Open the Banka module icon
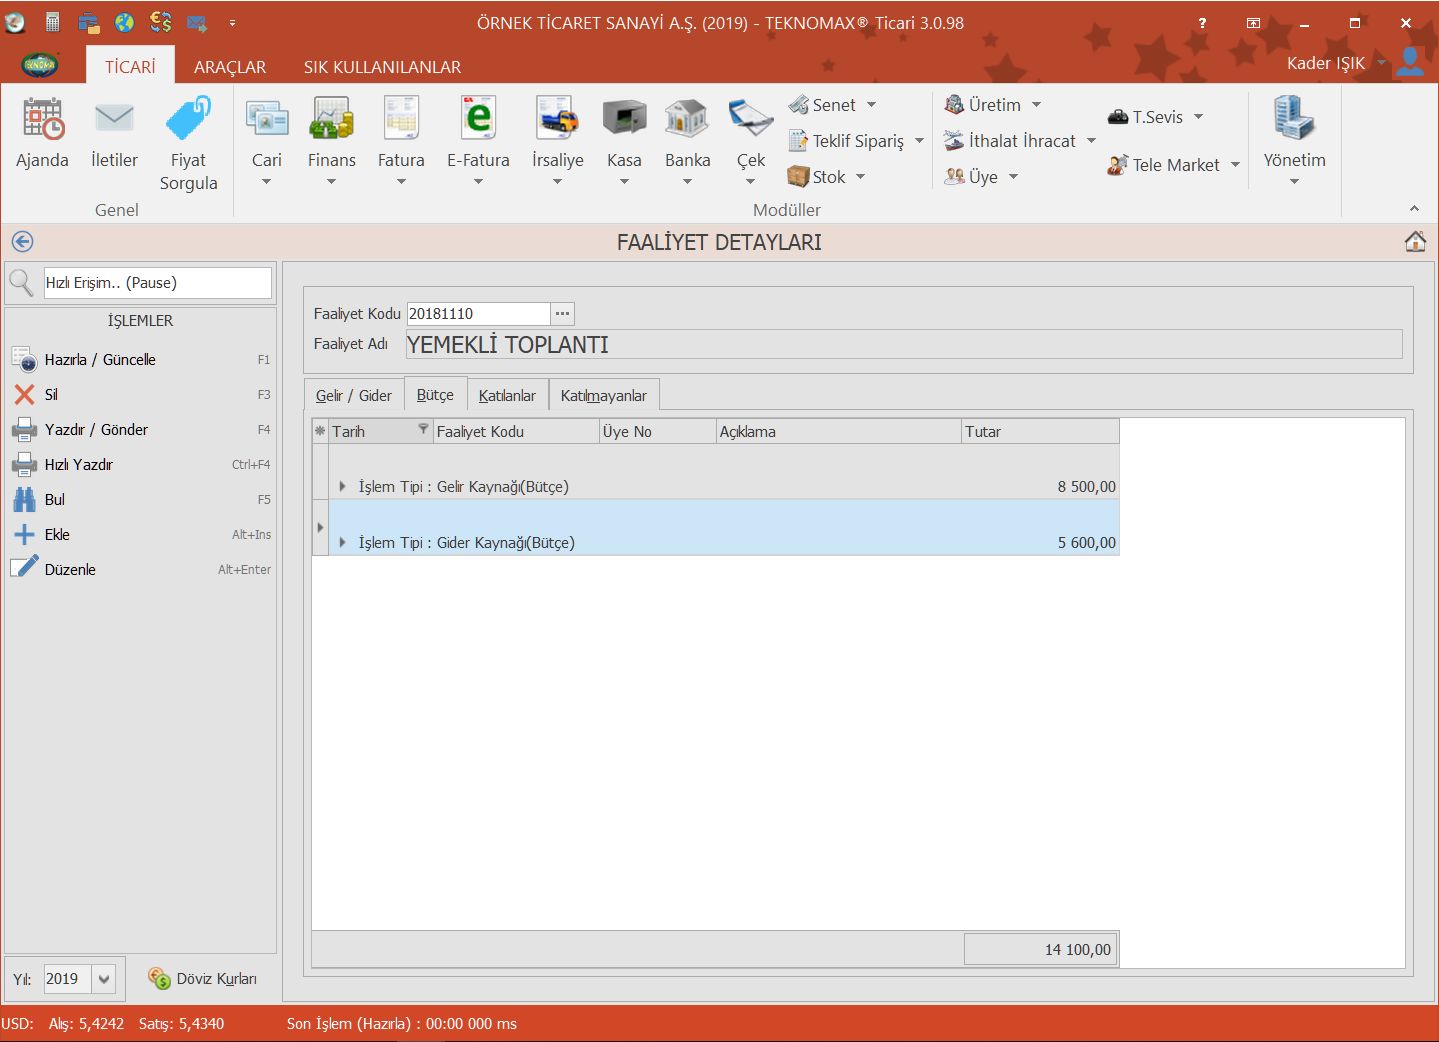Viewport: 1439px width, 1042px height. (687, 120)
